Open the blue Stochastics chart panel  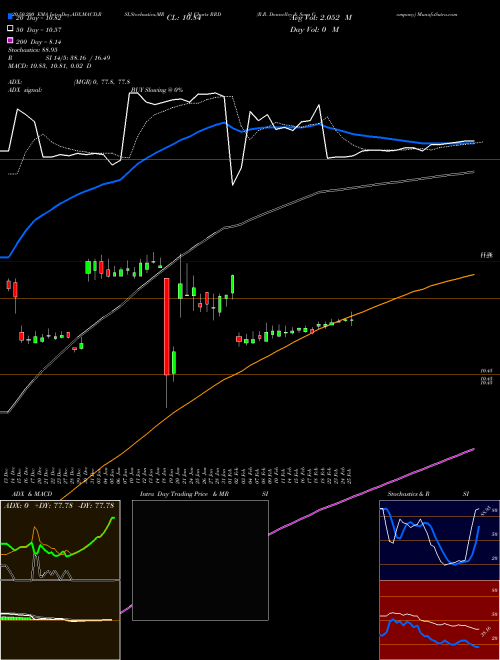[439, 540]
